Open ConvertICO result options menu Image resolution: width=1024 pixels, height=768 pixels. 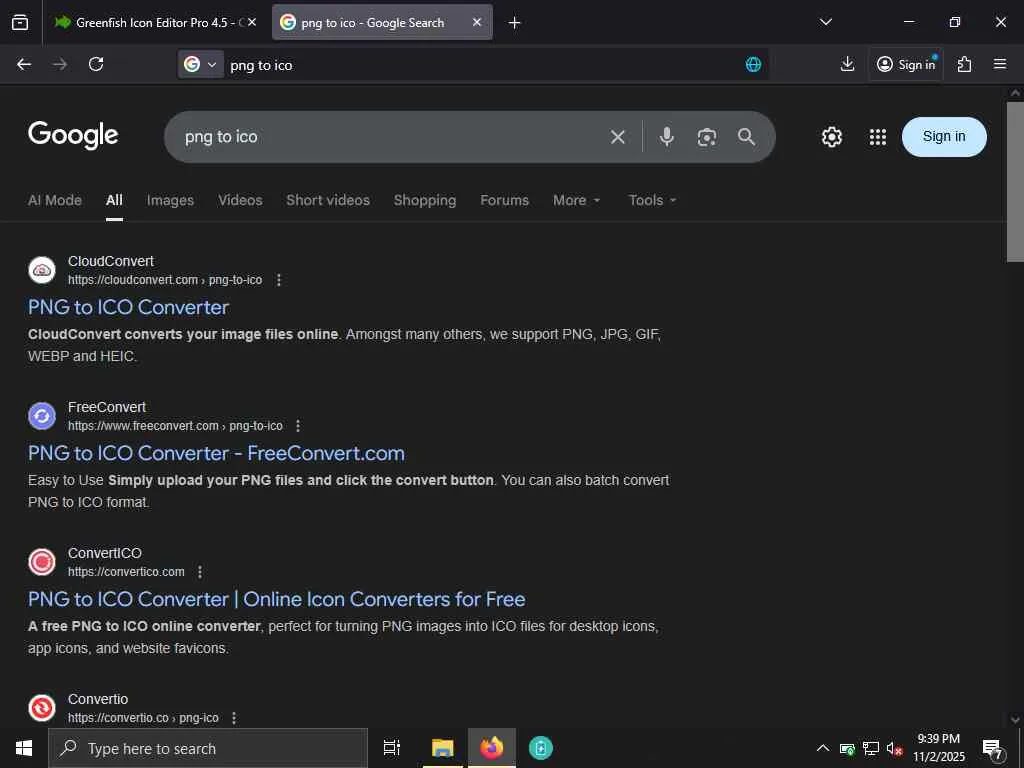(200, 572)
